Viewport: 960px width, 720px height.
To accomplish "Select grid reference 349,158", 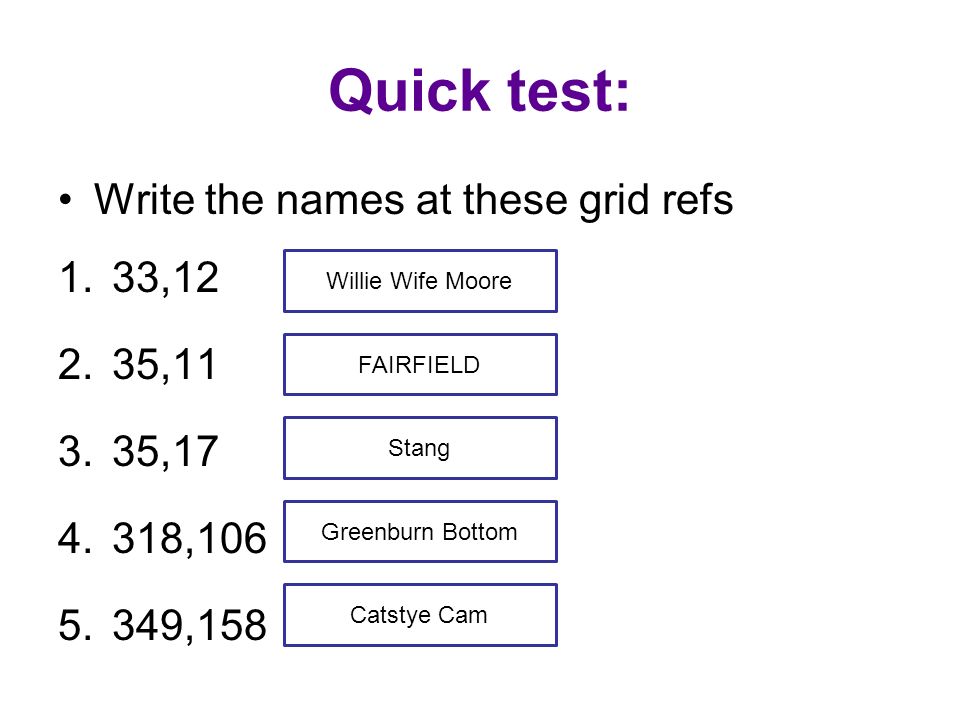I will 190,626.
